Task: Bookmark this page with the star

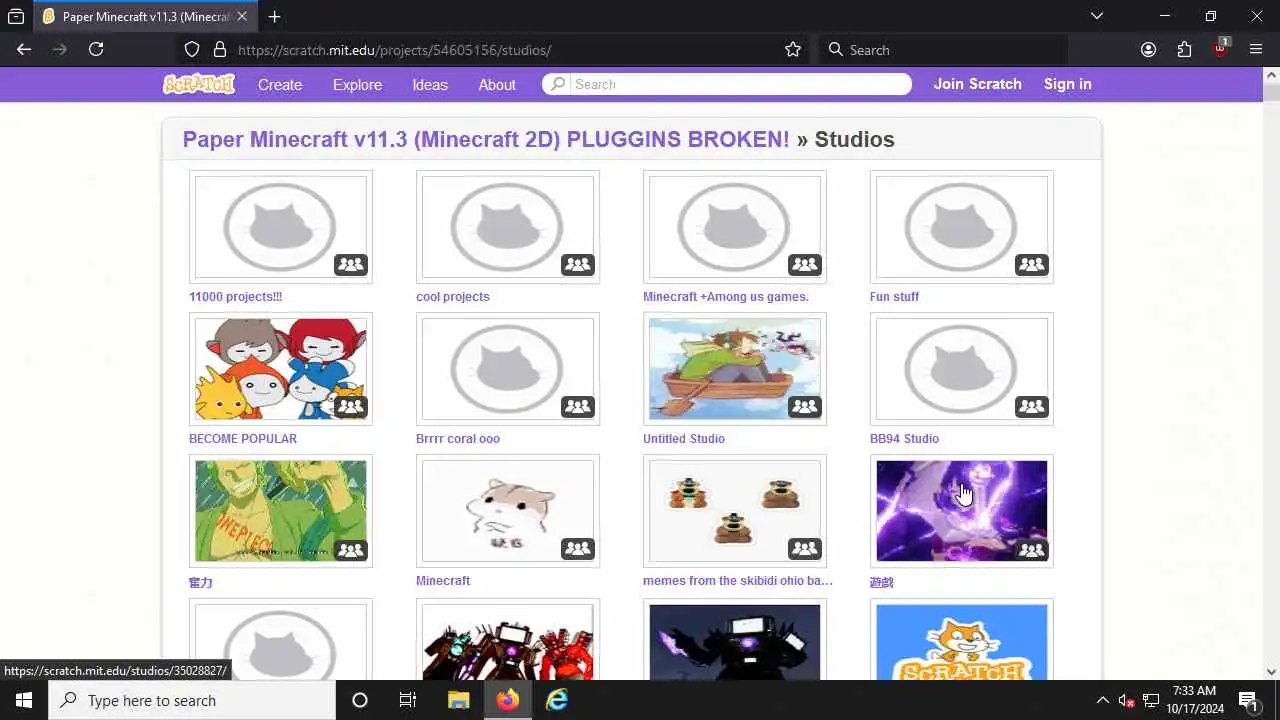Action: pos(793,50)
